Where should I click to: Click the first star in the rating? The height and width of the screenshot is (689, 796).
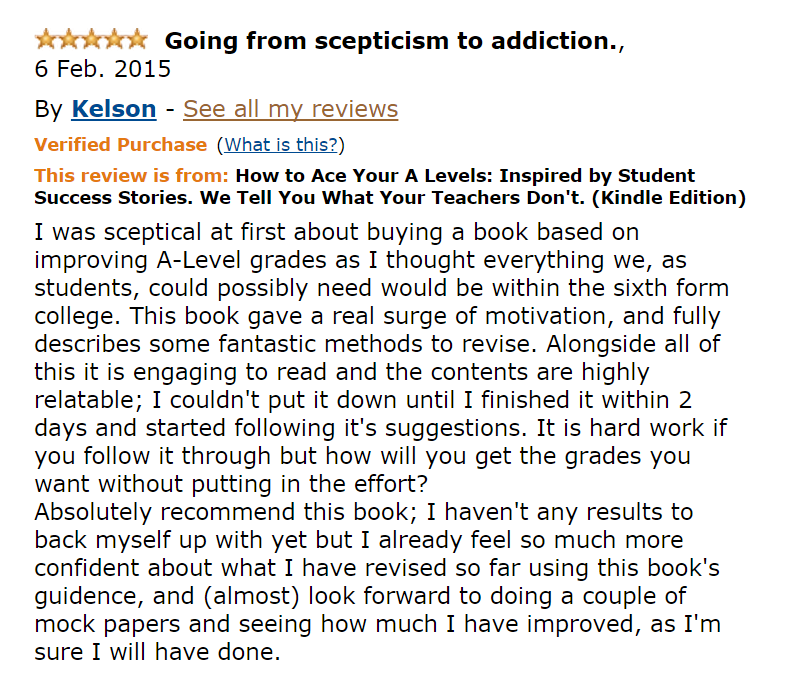[46, 40]
